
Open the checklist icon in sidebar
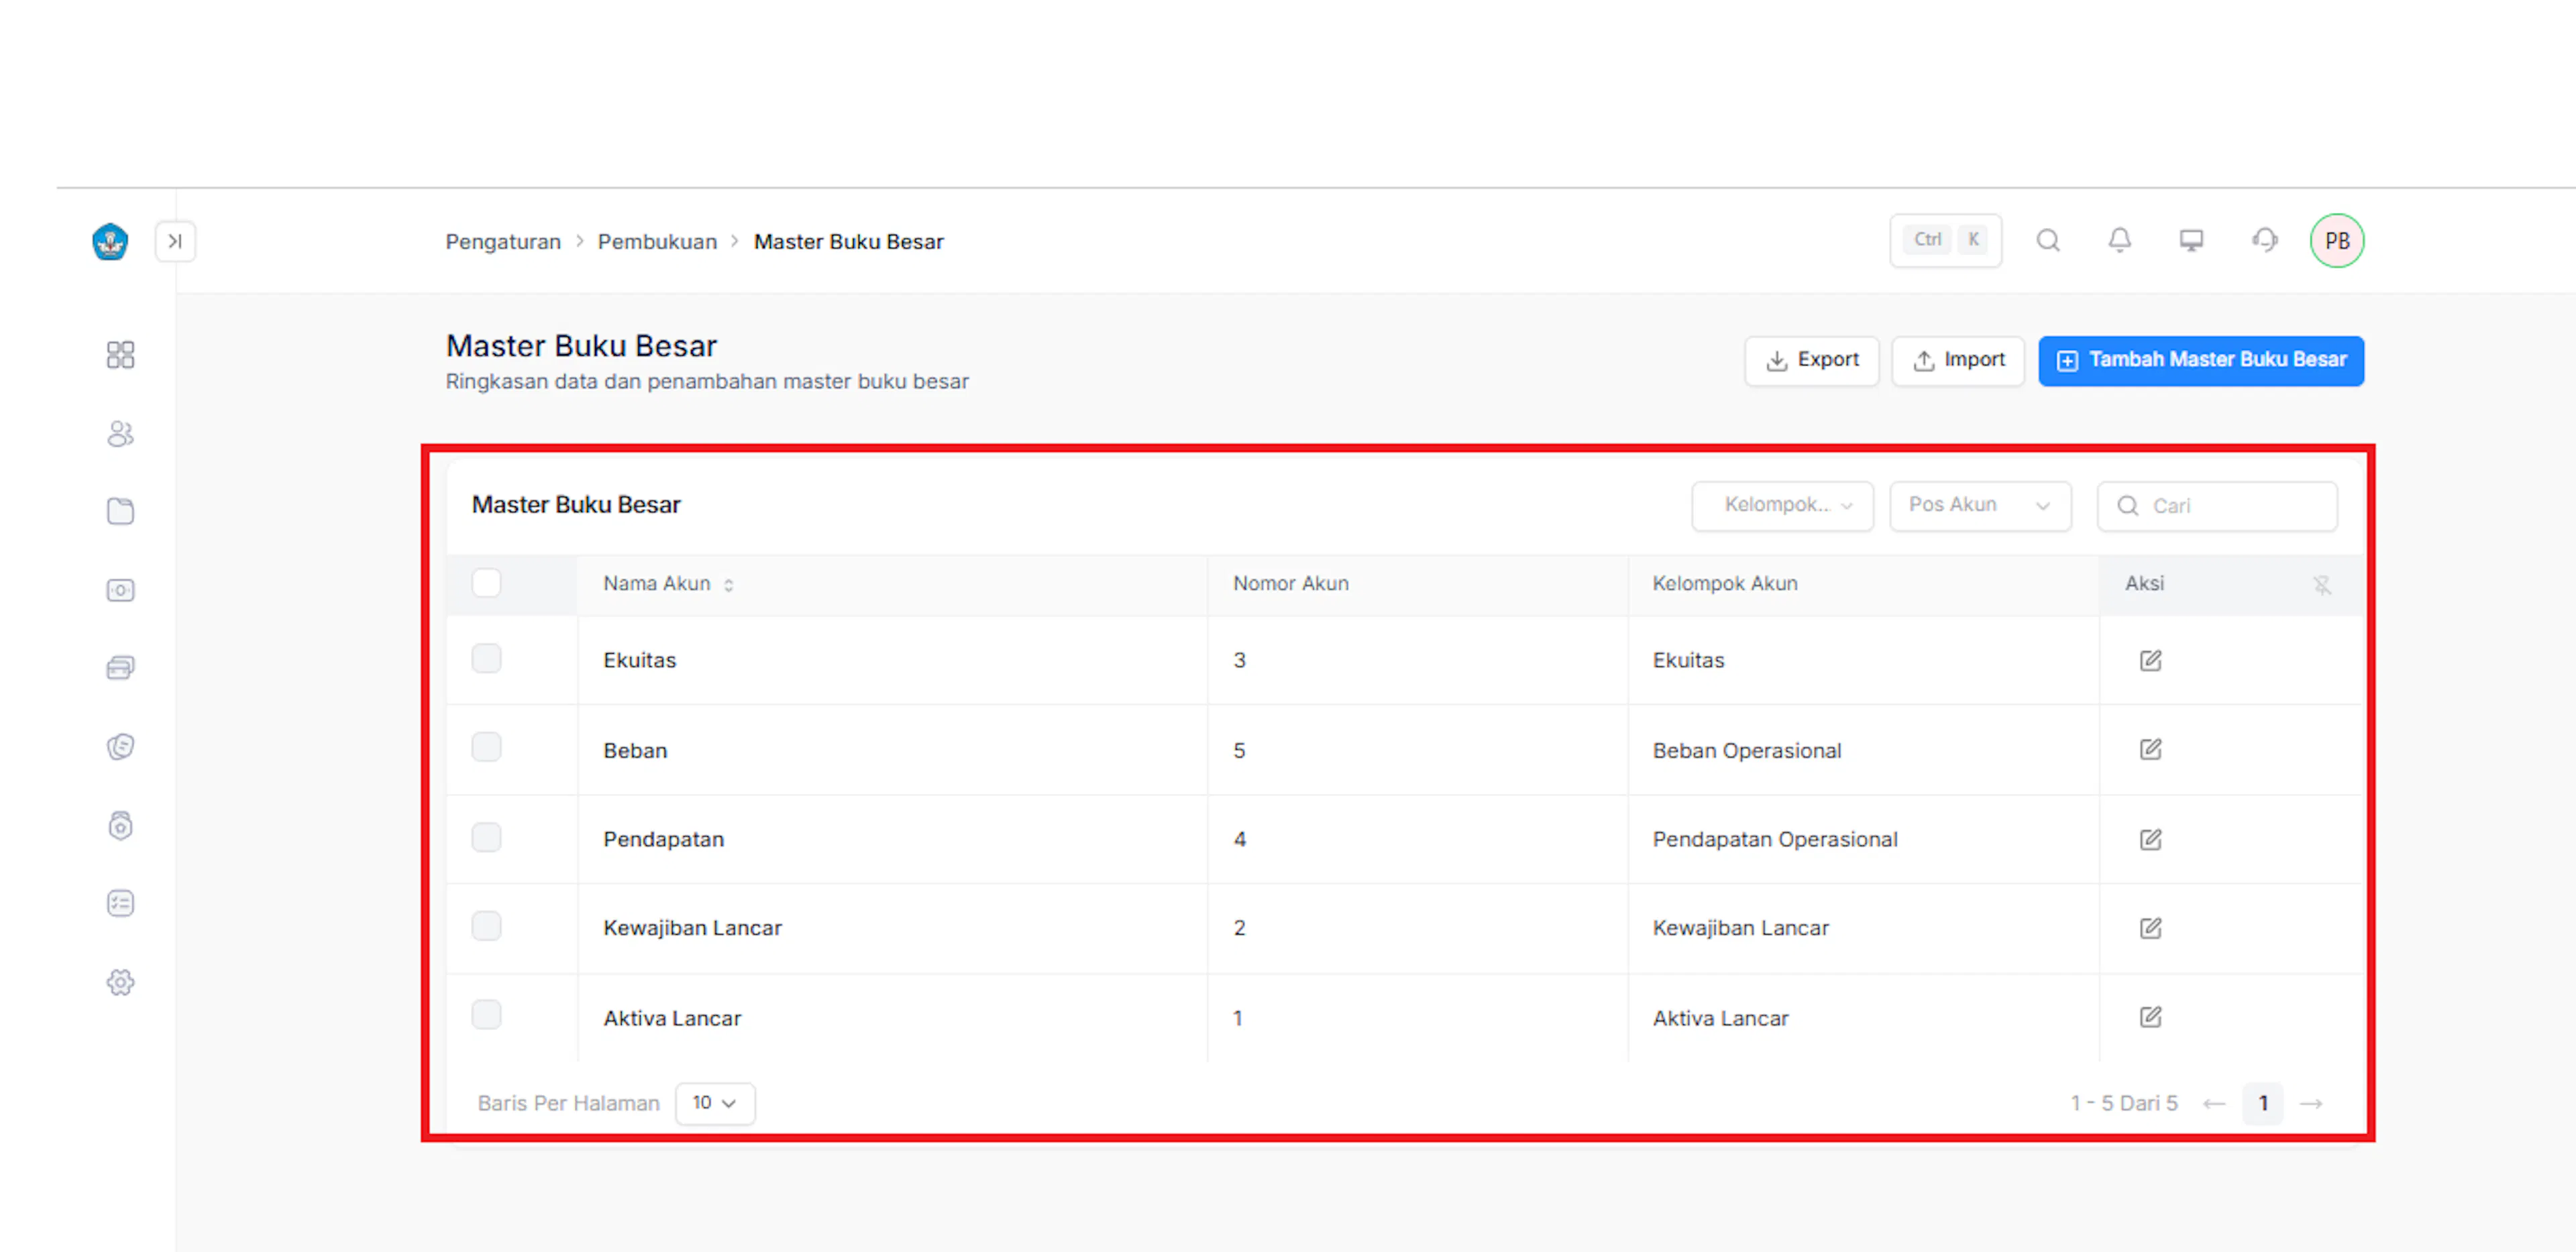(120, 903)
